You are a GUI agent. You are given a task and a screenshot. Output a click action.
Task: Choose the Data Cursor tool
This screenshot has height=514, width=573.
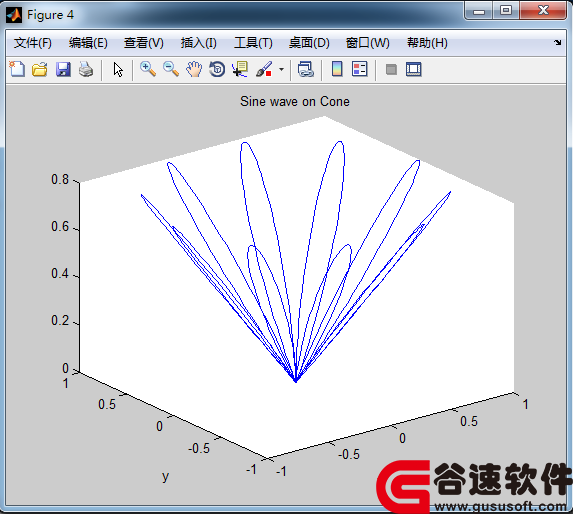click(240, 69)
